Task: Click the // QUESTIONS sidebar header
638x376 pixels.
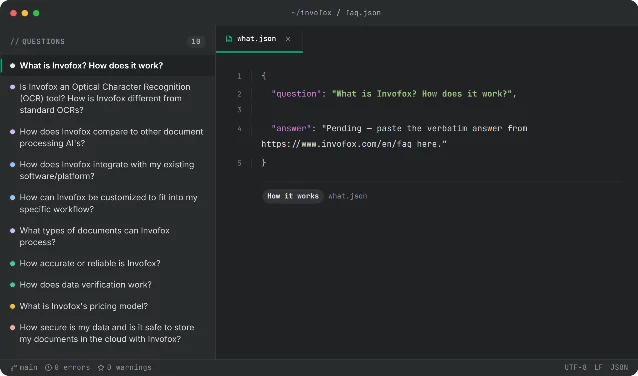Action: 37,42
